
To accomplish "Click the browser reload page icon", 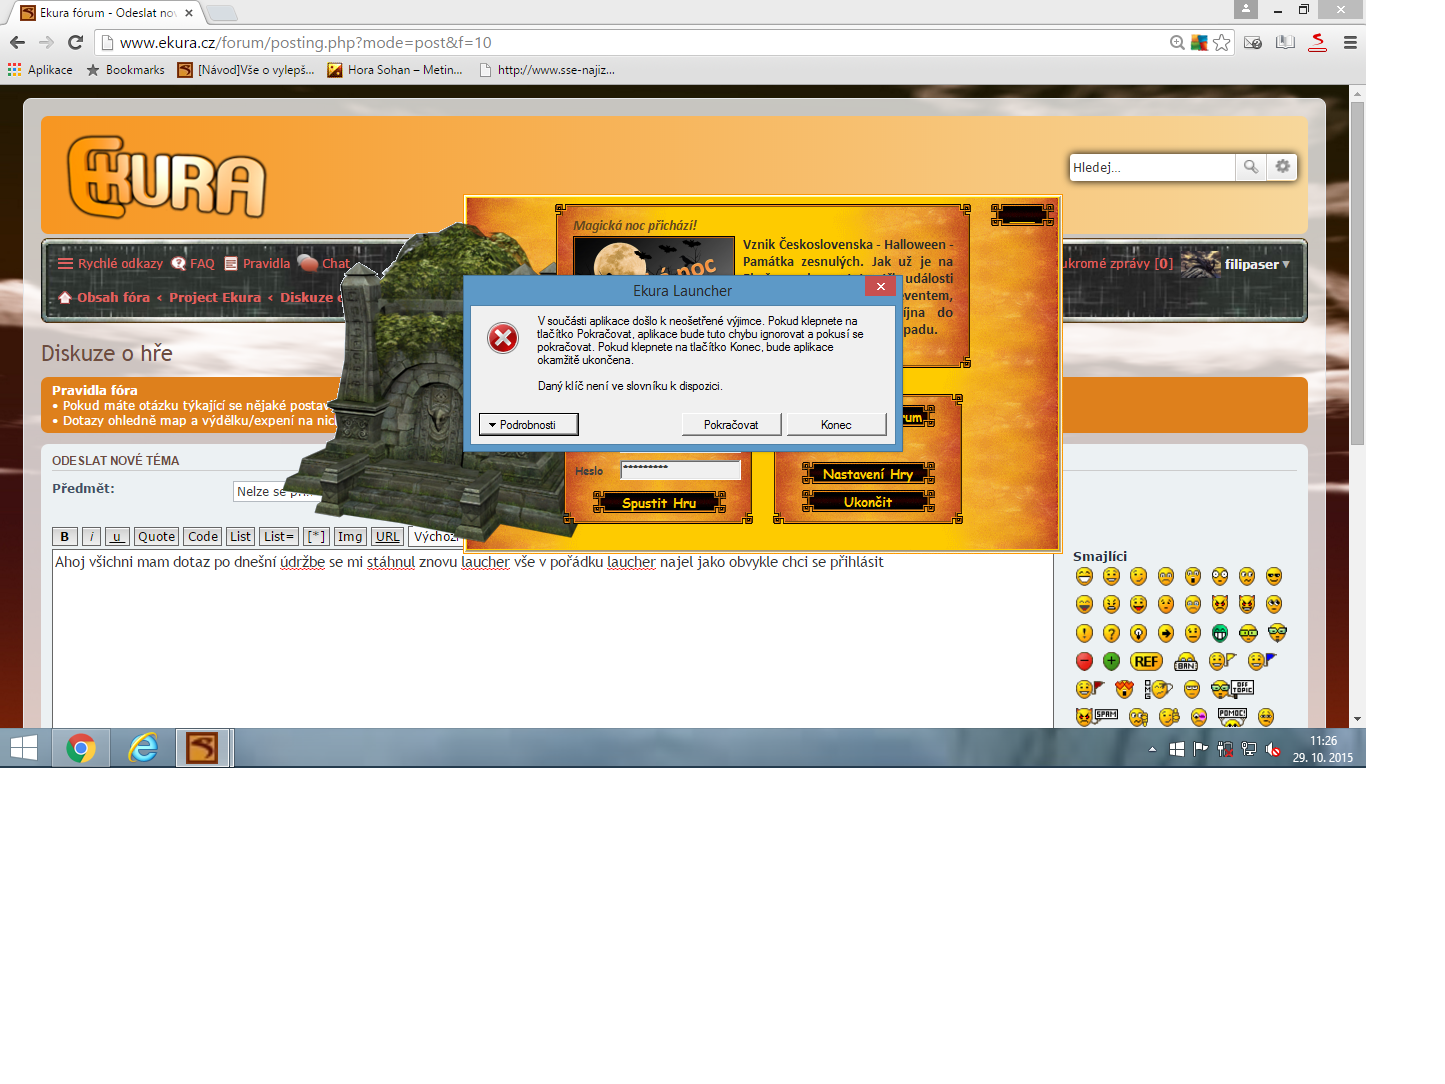I will point(75,42).
